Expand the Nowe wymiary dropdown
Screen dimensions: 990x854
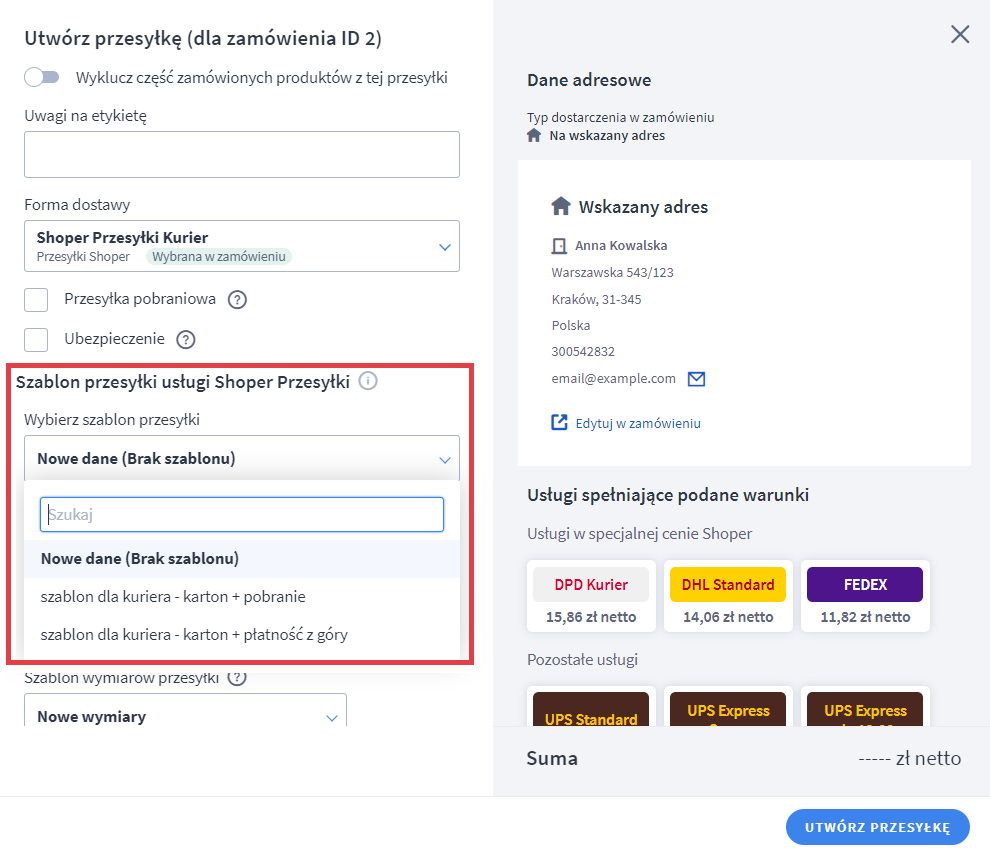pos(185,716)
